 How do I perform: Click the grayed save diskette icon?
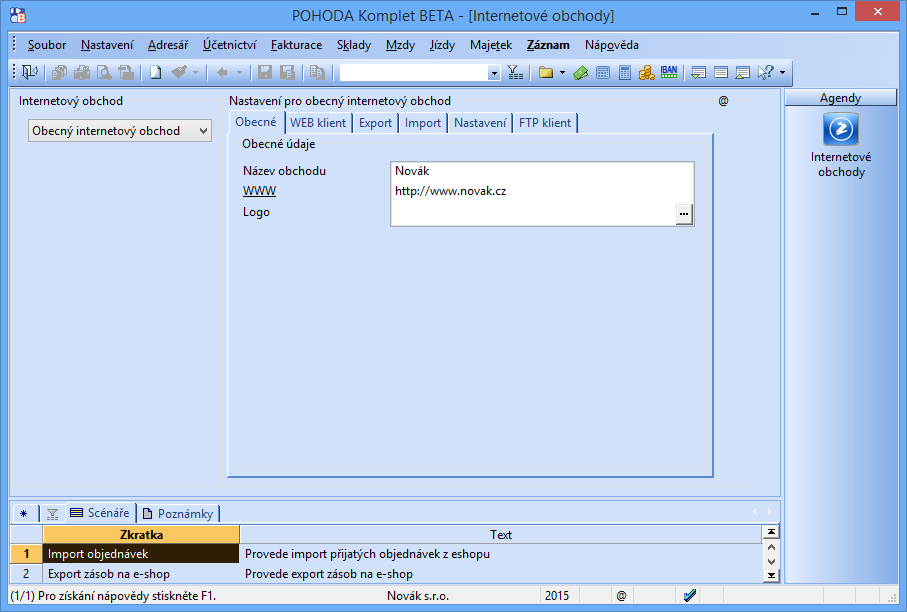[265, 72]
